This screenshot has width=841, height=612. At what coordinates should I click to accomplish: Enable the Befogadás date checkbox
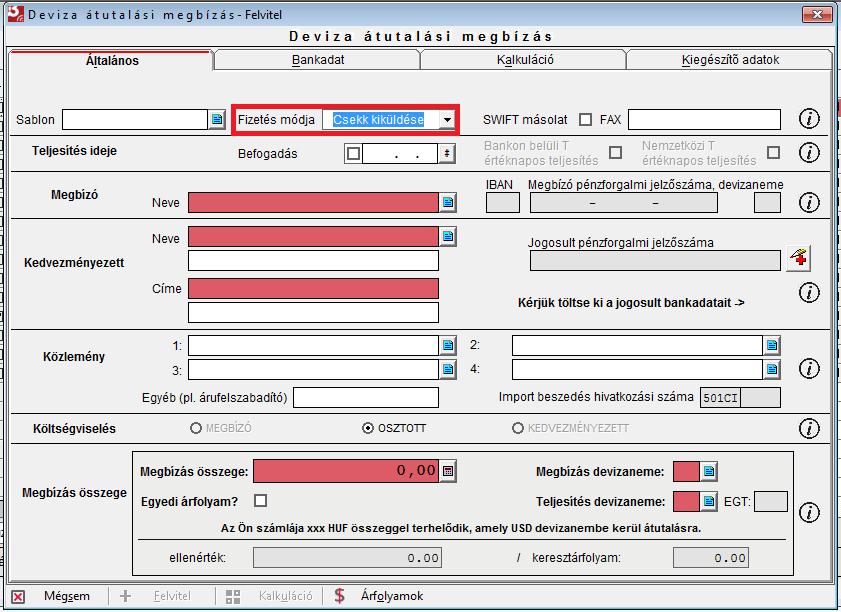353,153
